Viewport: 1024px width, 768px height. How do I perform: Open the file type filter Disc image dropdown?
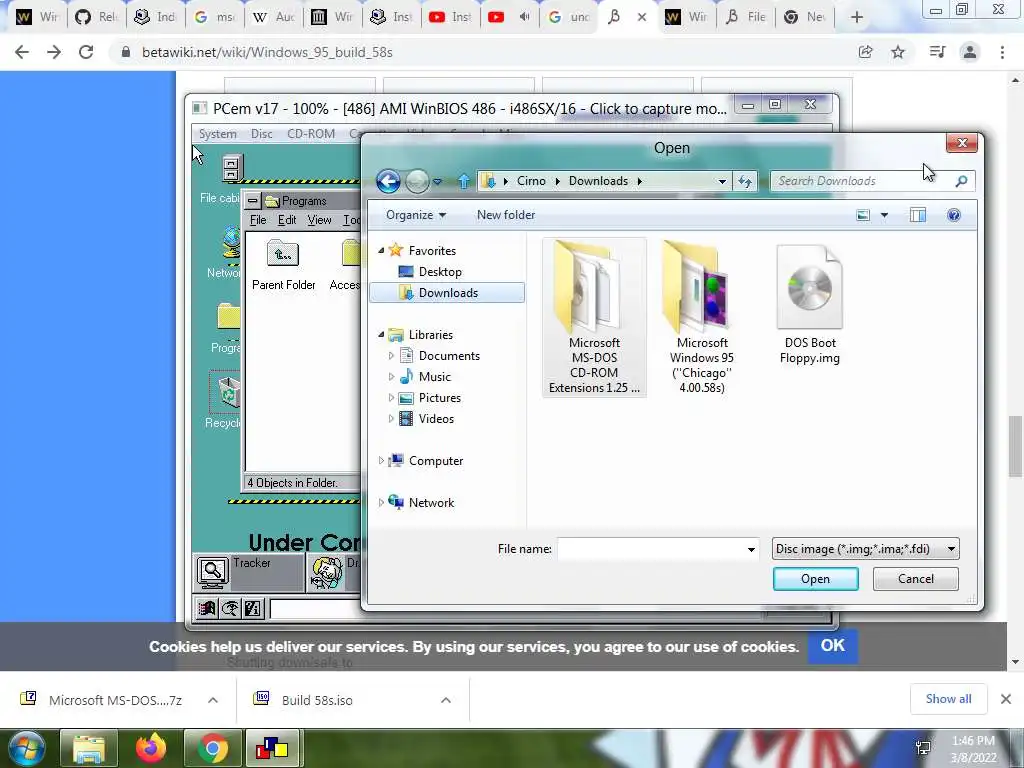952,549
